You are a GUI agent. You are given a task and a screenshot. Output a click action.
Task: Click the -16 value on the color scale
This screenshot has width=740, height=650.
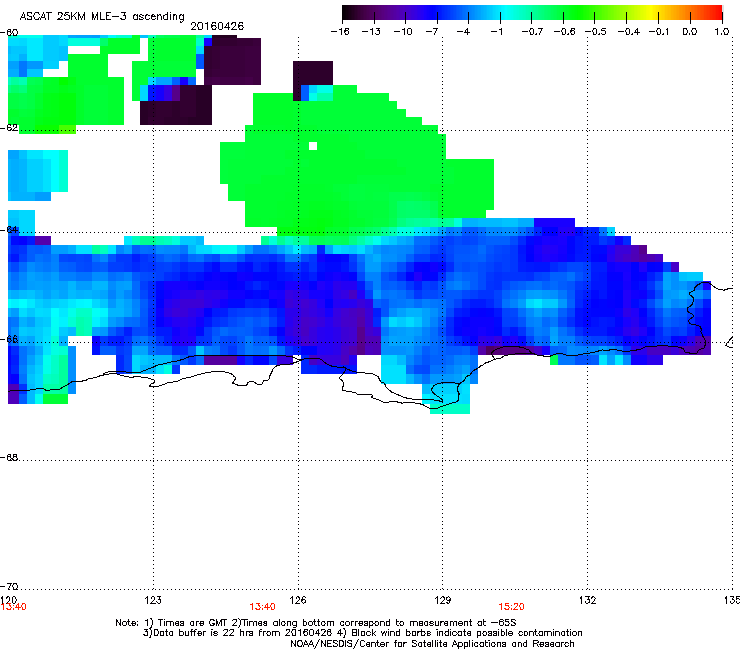coord(340,32)
